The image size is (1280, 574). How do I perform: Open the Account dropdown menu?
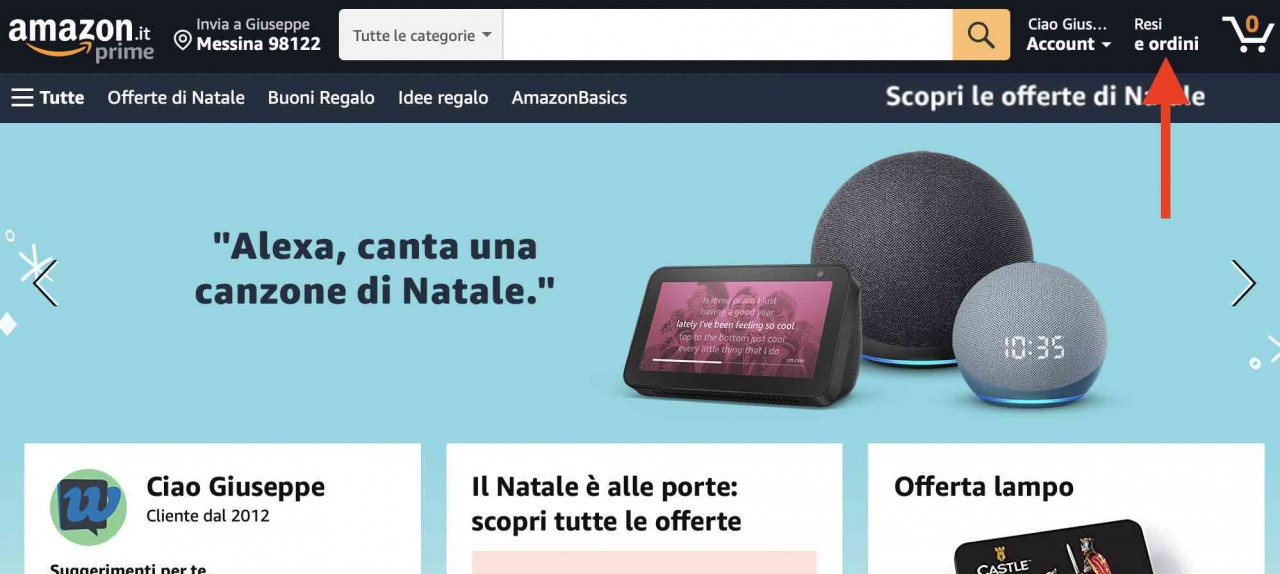1068,34
